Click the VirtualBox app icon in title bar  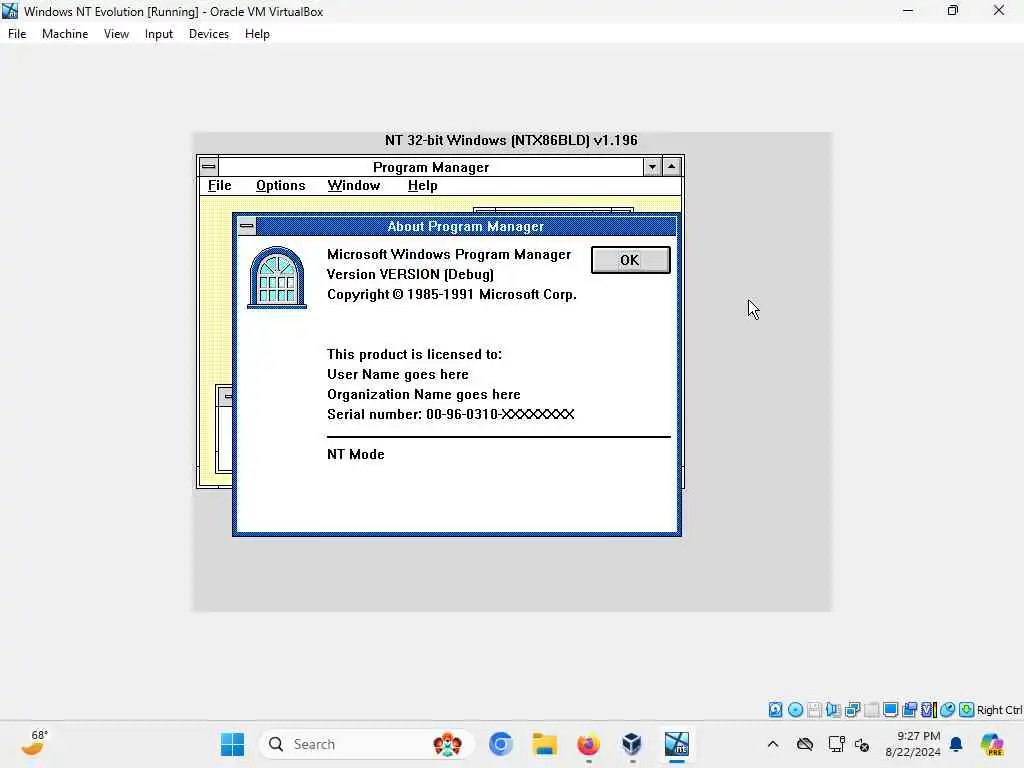point(10,11)
